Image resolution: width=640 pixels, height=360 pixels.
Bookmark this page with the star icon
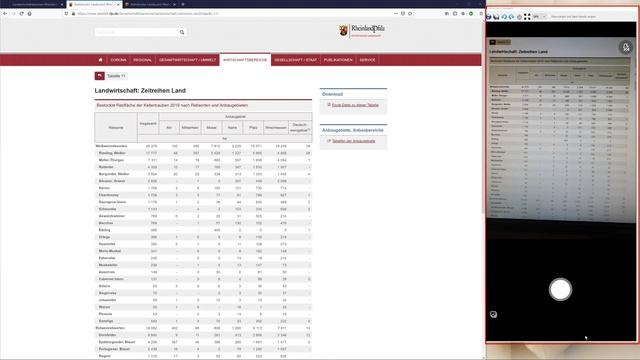410,13
